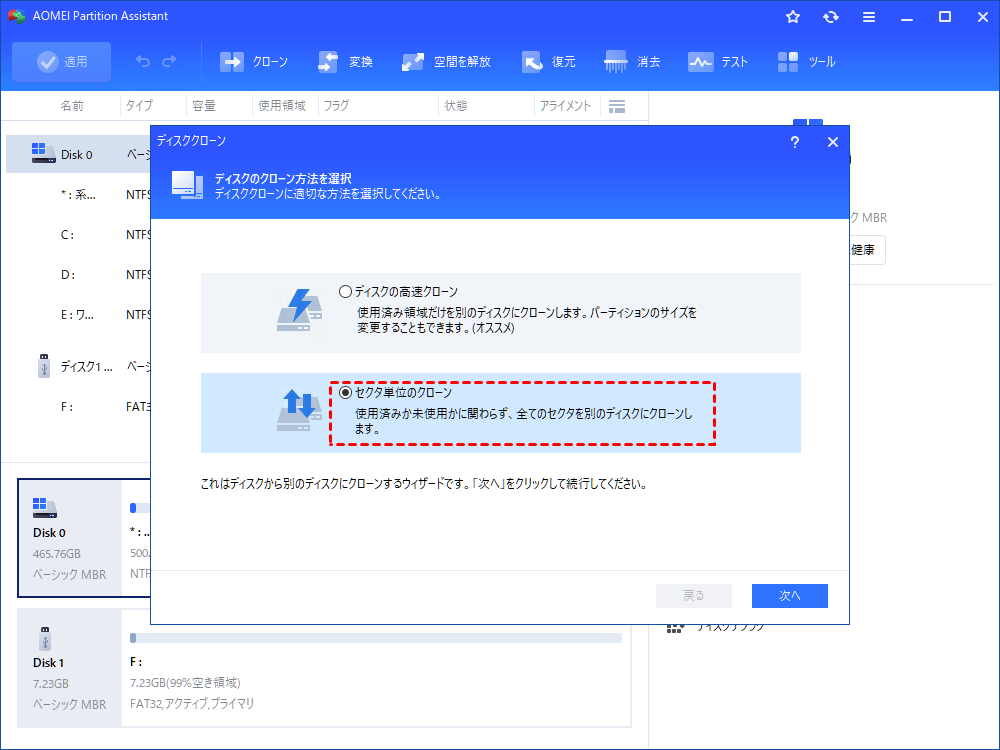This screenshot has height=750, width=1000.
Task: Select the D: partition row
Action: pyautogui.click(x=78, y=275)
